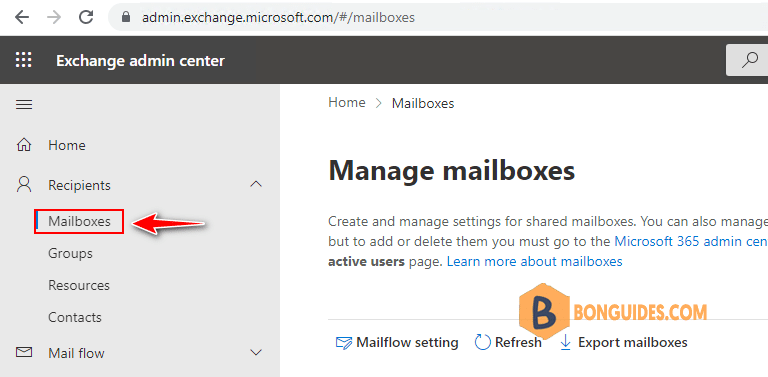Open Learn more about mailboxes link
Image resolution: width=768 pixels, height=377 pixels.
point(534,261)
